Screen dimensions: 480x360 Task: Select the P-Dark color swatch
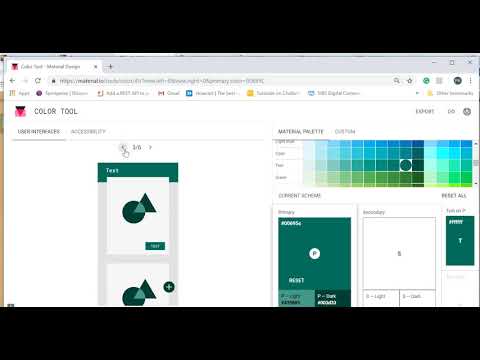click(x=333, y=298)
